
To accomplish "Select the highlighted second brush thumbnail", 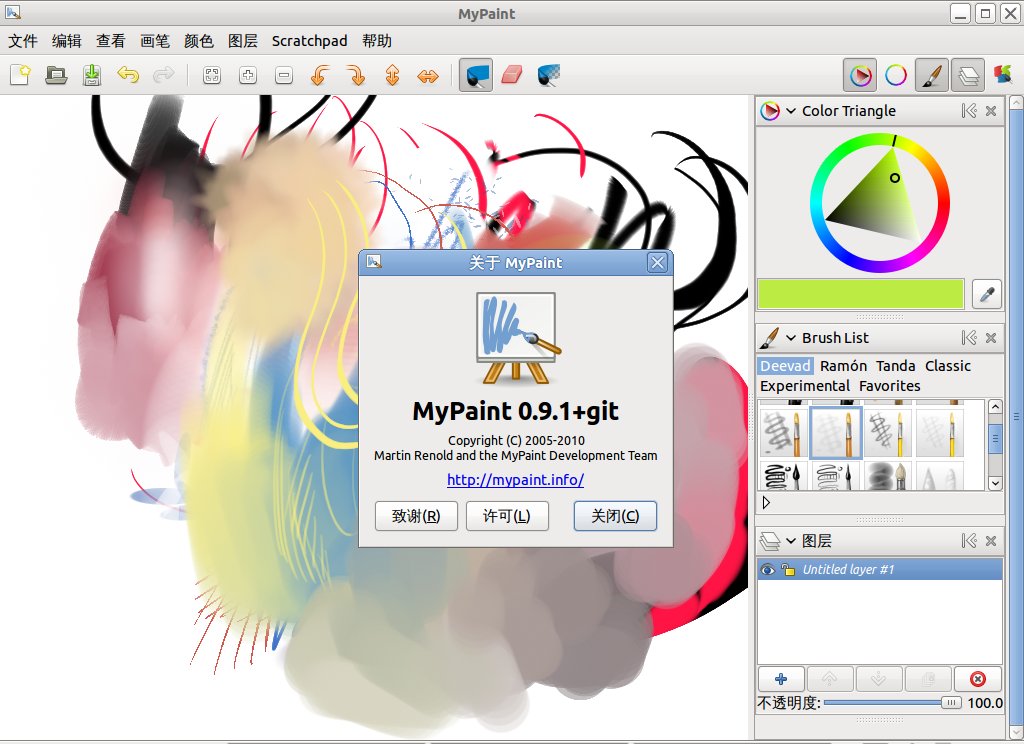I will [x=835, y=432].
